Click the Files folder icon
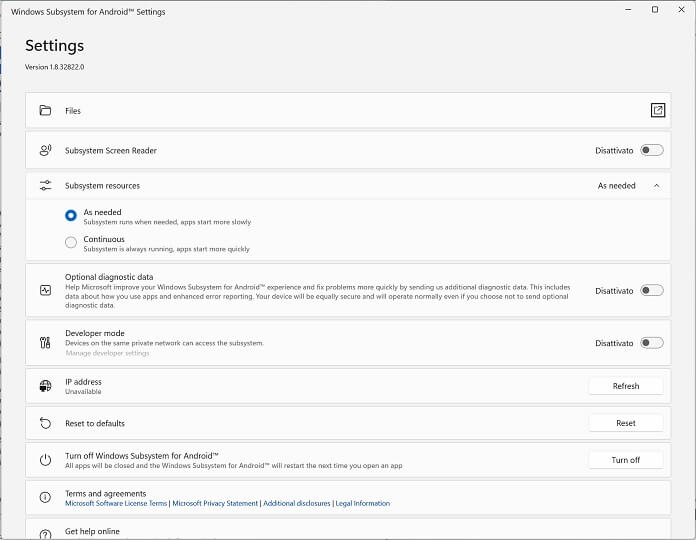The image size is (696, 540). click(x=45, y=110)
